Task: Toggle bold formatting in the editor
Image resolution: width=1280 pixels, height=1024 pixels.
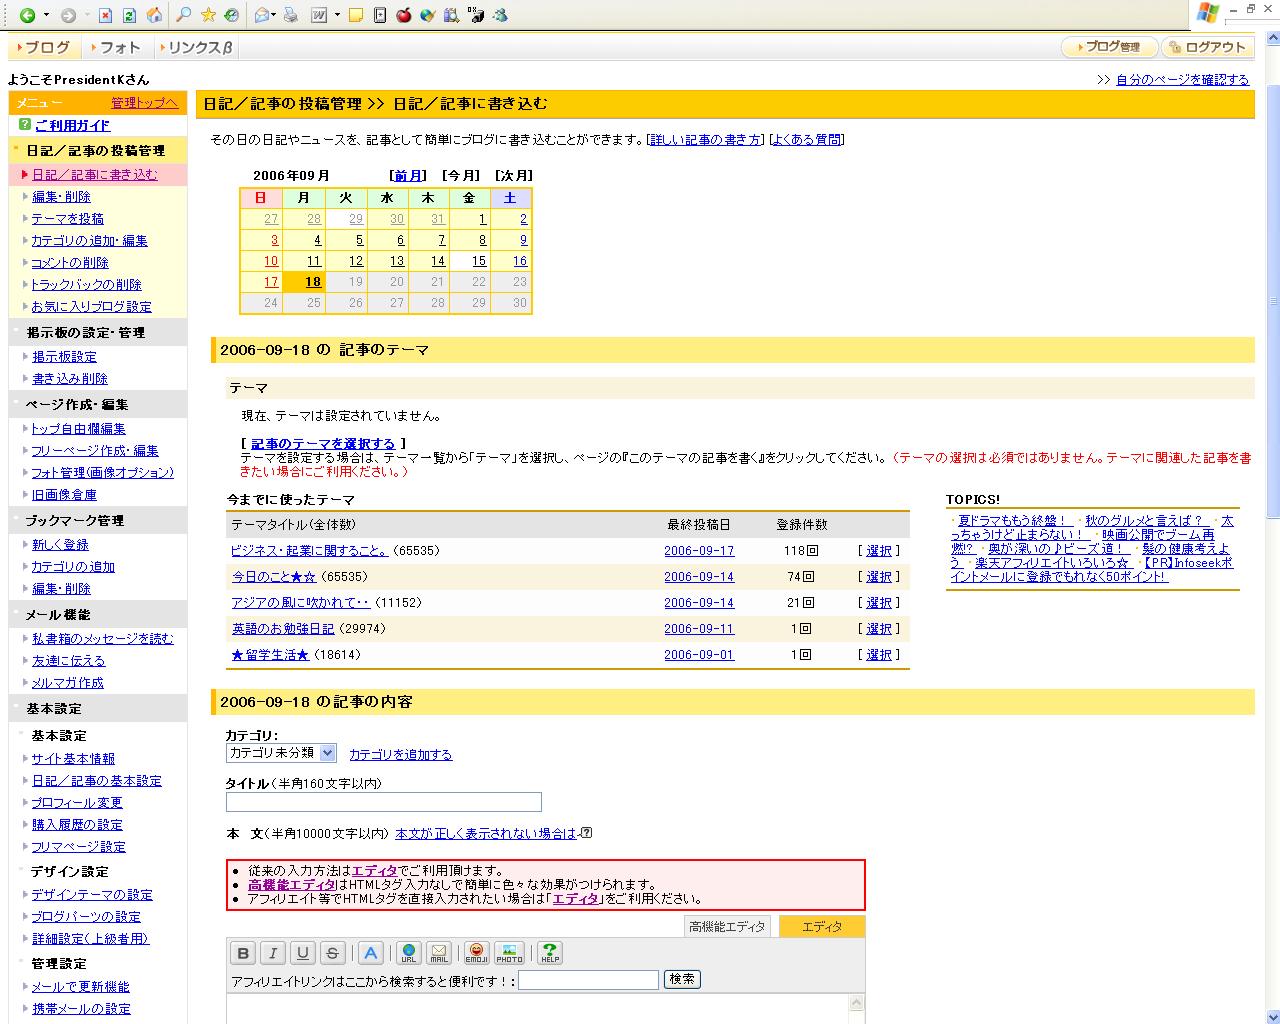Action: (x=243, y=953)
